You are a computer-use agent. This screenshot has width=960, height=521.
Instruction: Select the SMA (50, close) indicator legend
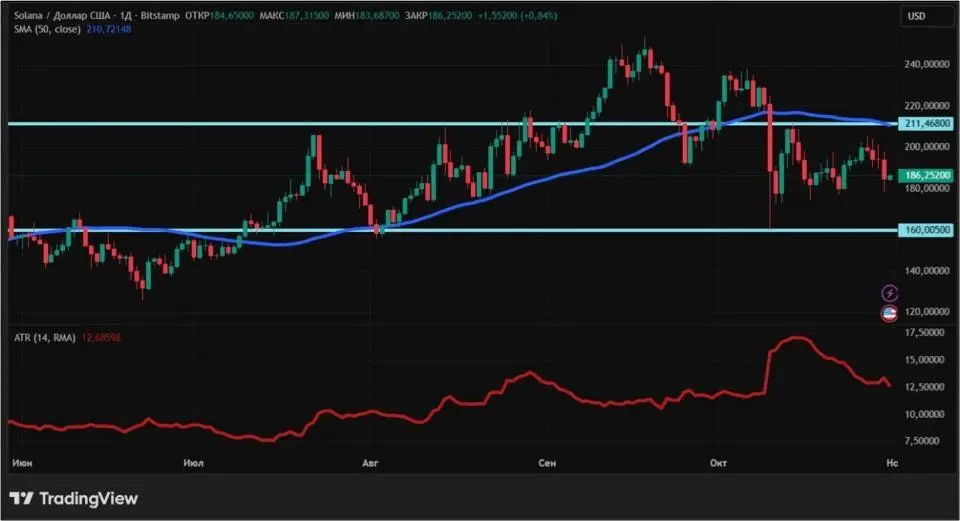point(45,30)
